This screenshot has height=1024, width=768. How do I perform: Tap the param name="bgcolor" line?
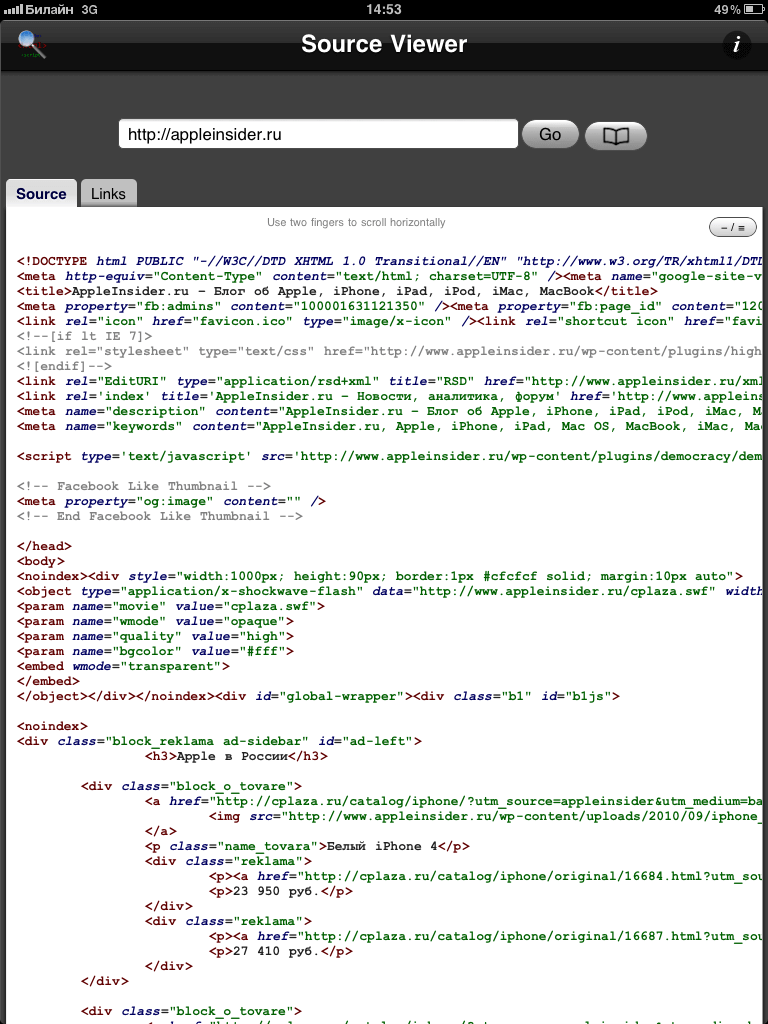(155, 651)
